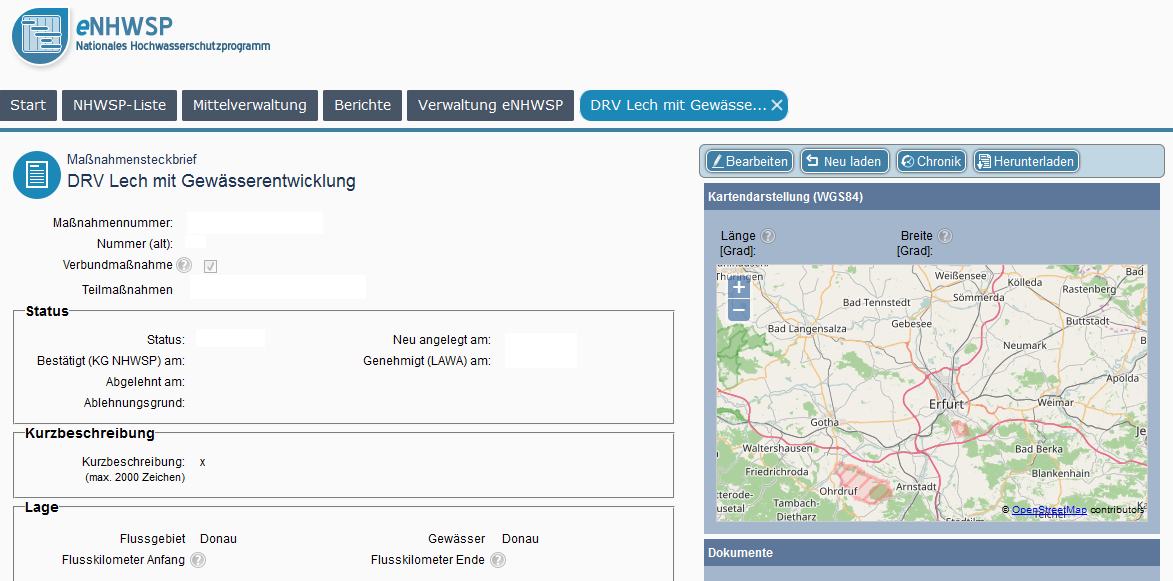Open the Chronik history
Screen dimensions: 1173x581
pyautogui.click(x=931, y=161)
